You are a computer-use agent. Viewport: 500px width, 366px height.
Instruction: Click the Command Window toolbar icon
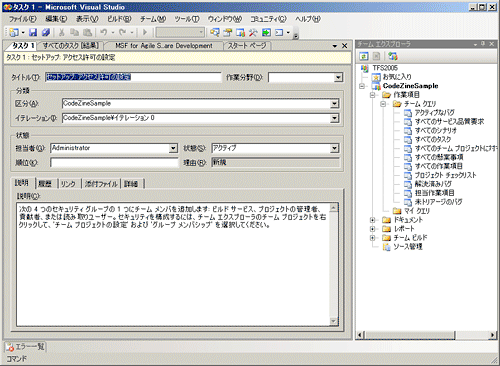pyautogui.click(x=279, y=32)
